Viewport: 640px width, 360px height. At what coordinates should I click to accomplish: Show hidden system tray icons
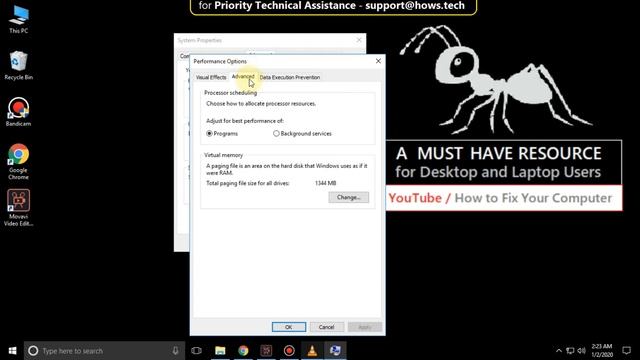coord(559,351)
